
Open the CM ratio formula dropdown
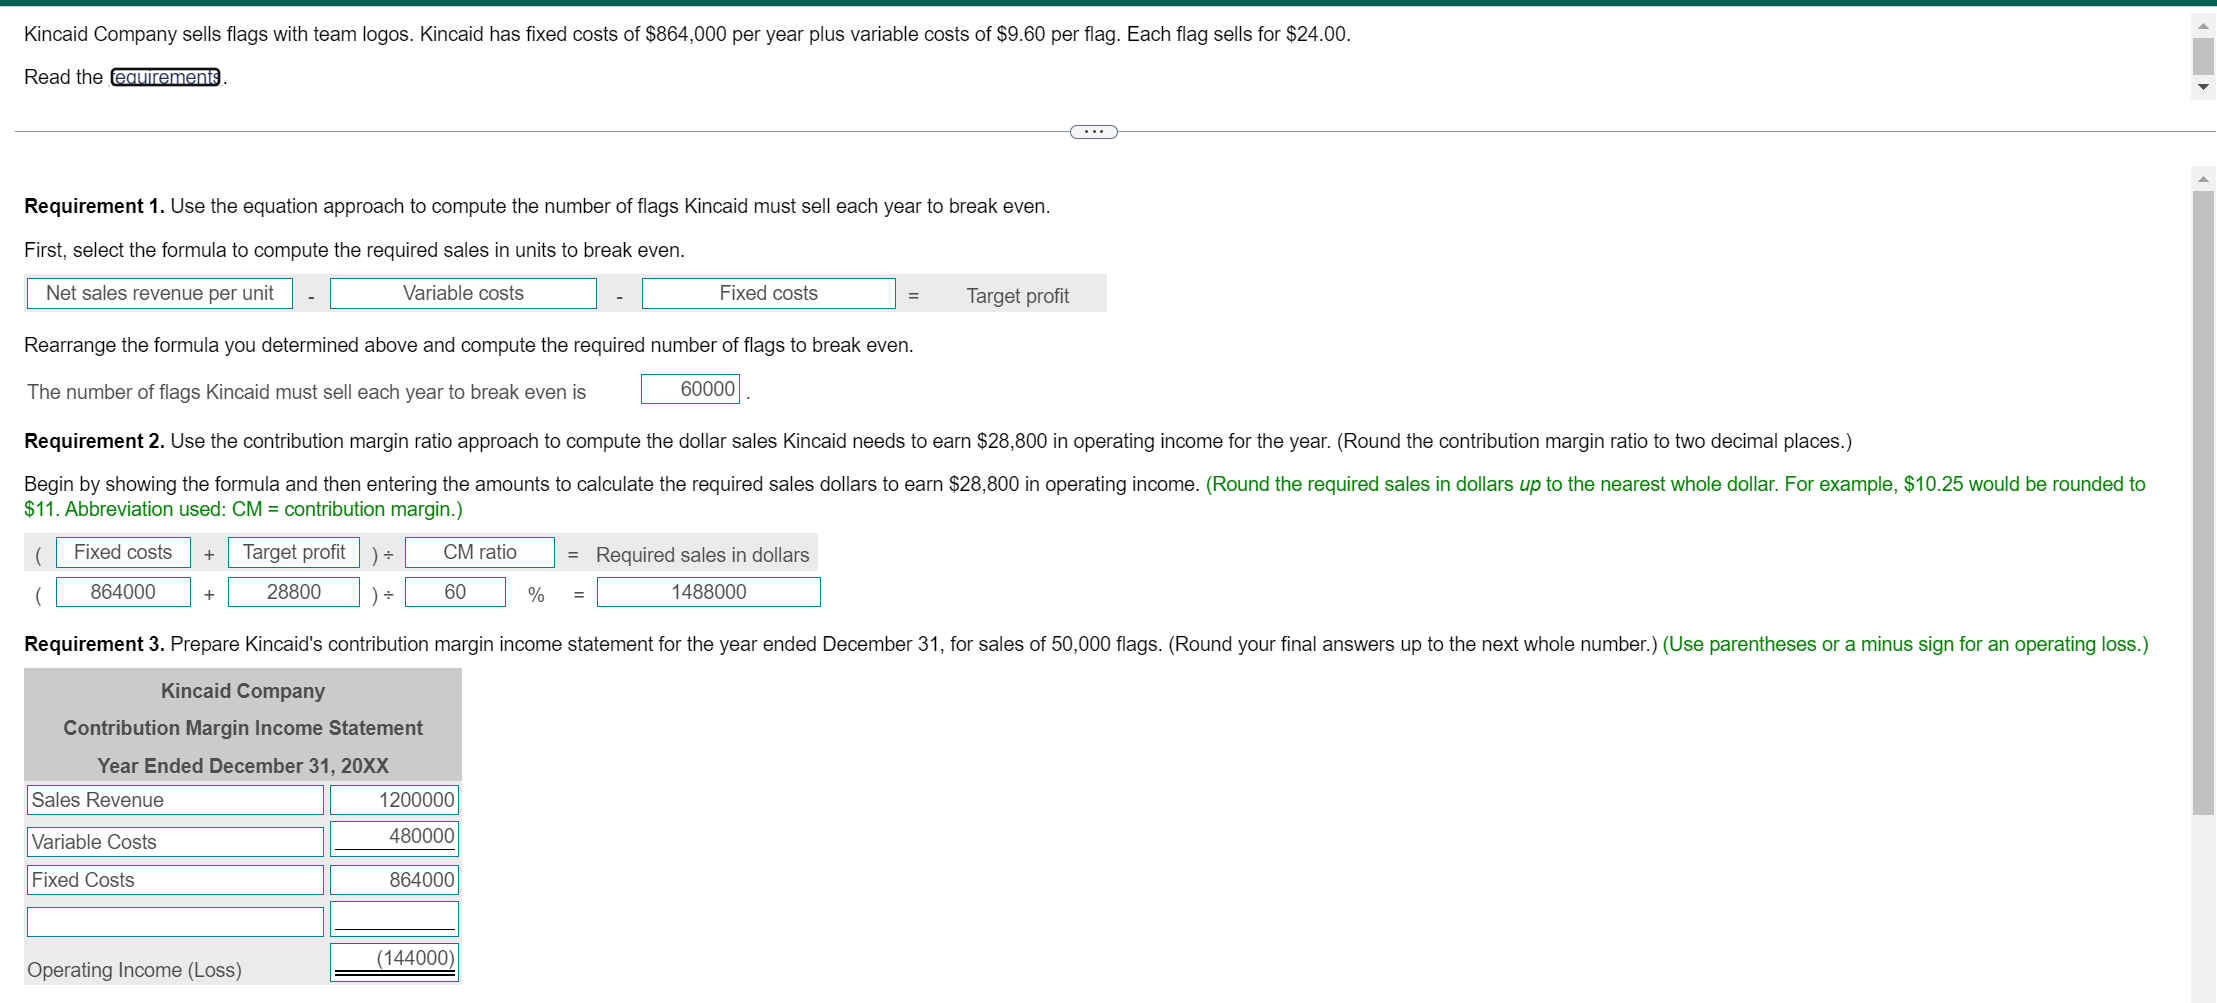coord(480,552)
